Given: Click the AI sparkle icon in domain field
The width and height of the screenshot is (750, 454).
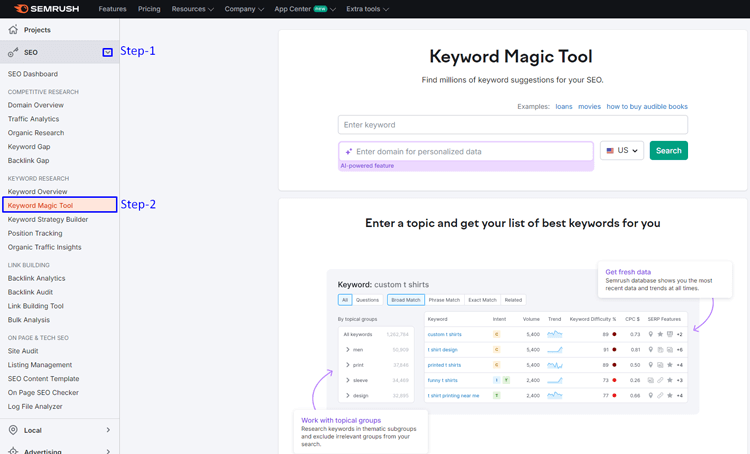Looking at the screenshot, I should (x=349, y=152).
